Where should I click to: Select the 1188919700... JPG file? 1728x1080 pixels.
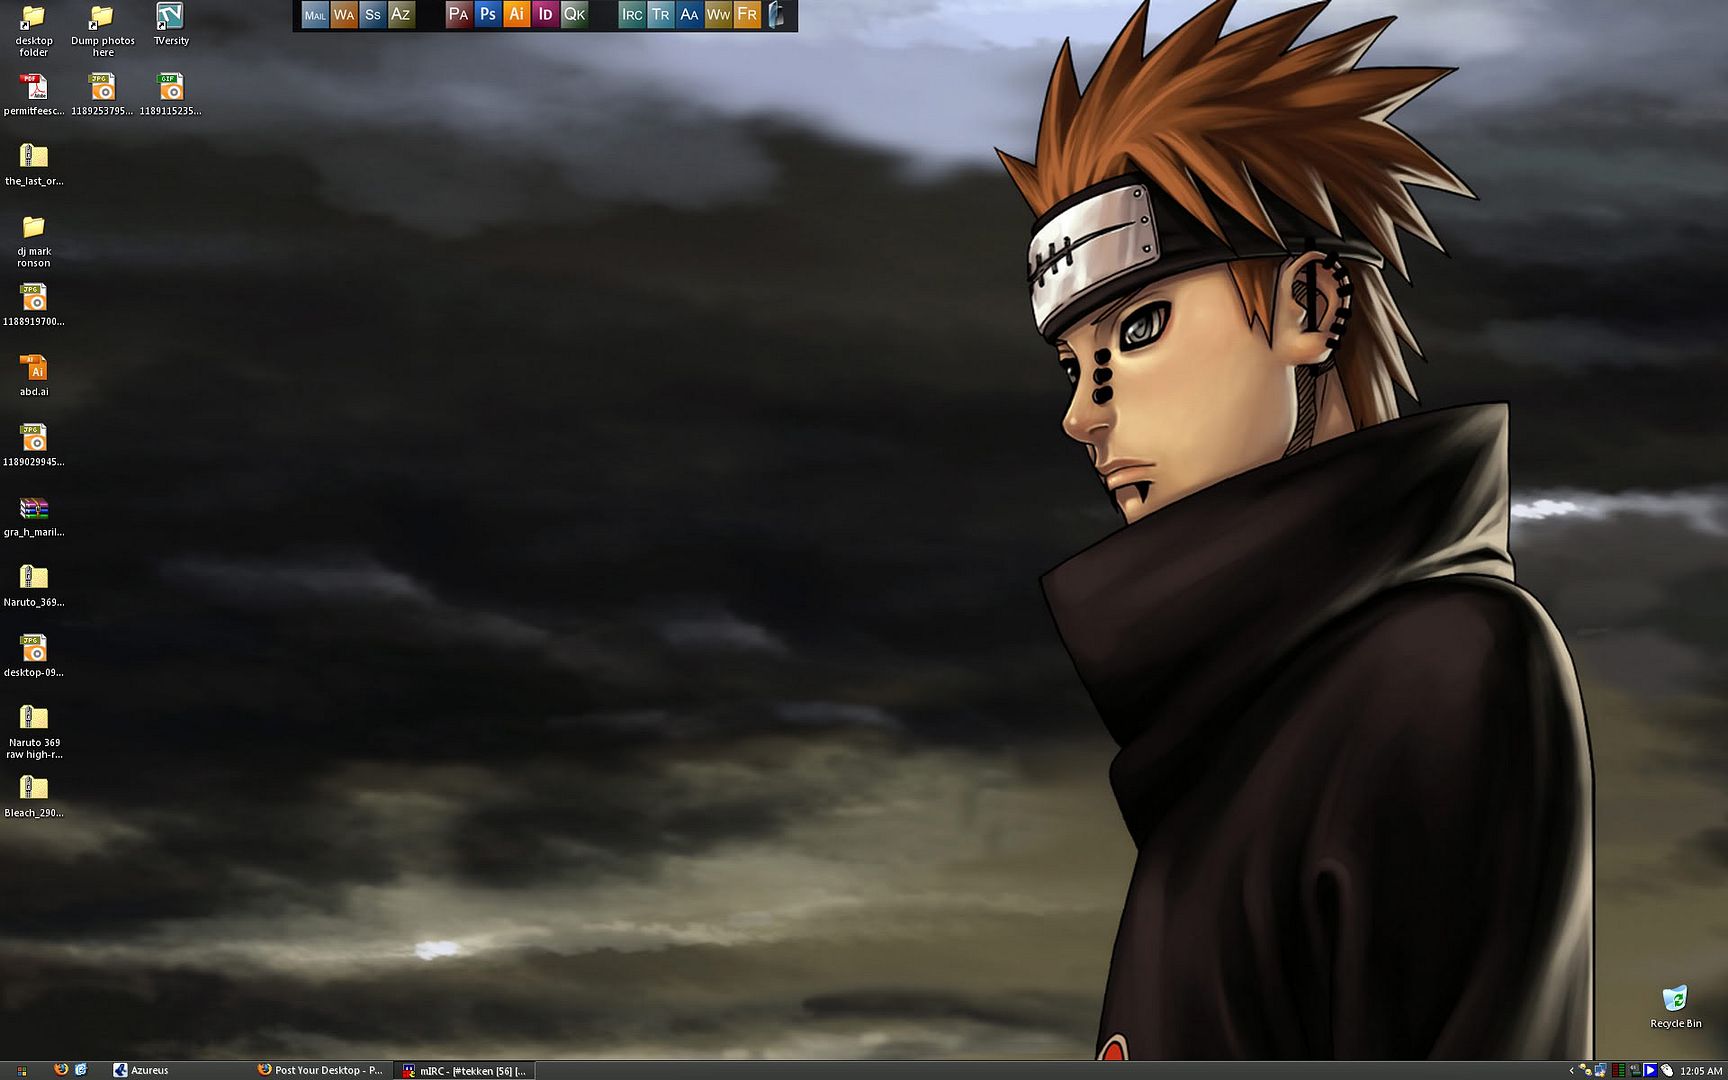(x=34, y=305)
